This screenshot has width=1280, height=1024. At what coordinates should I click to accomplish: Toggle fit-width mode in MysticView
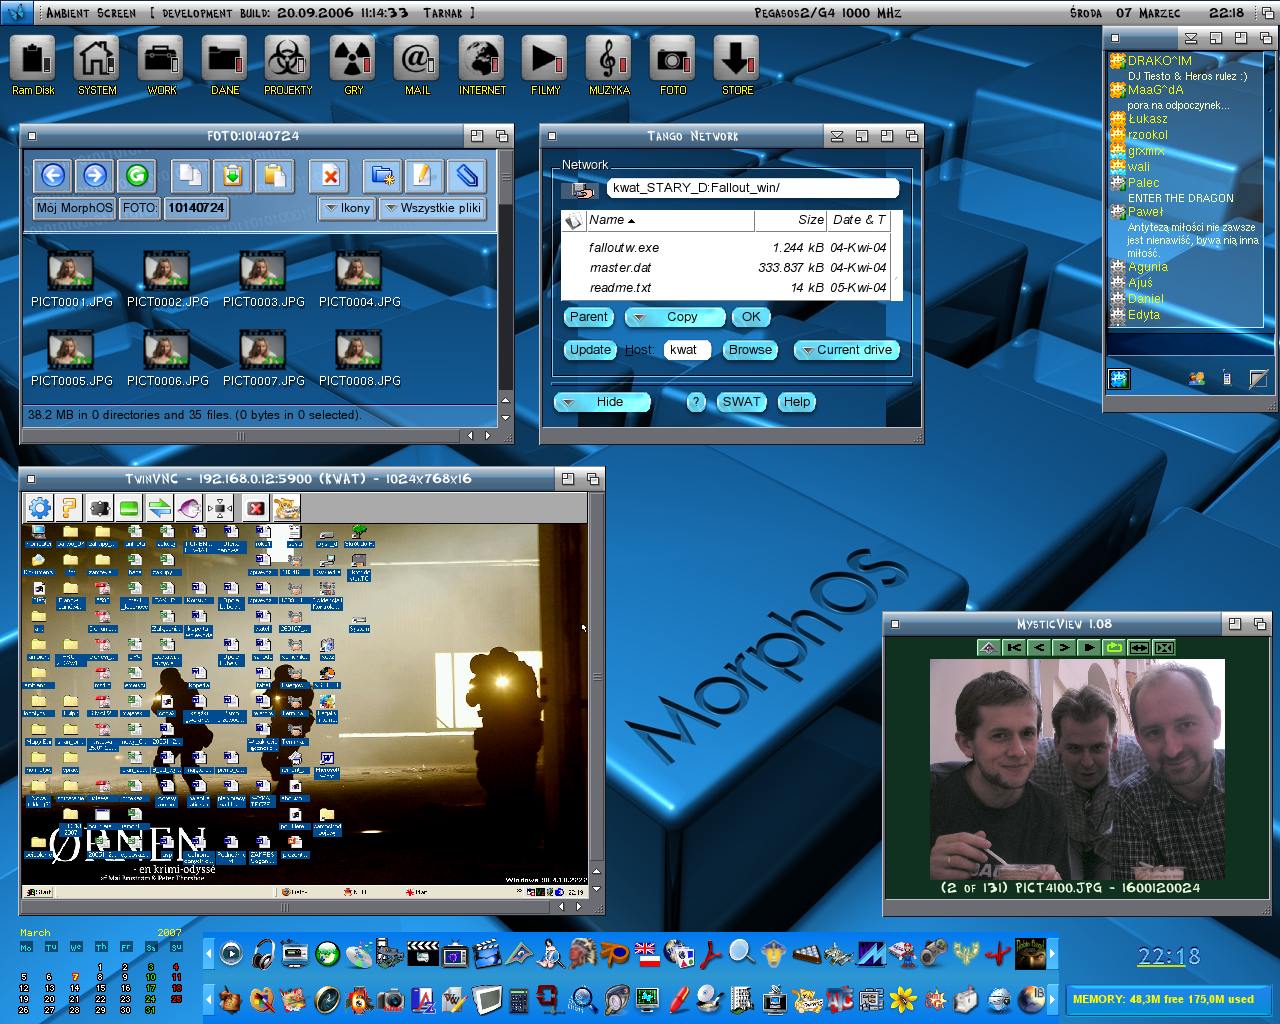[x=1138, y=648]
